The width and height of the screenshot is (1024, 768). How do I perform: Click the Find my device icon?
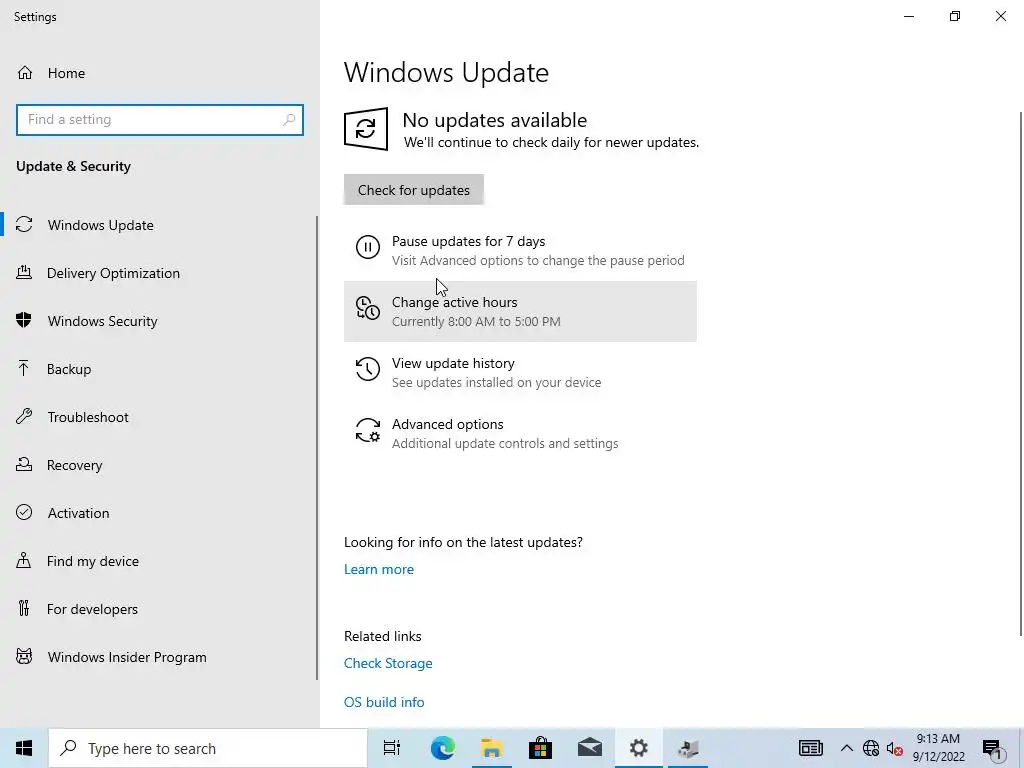24,561
